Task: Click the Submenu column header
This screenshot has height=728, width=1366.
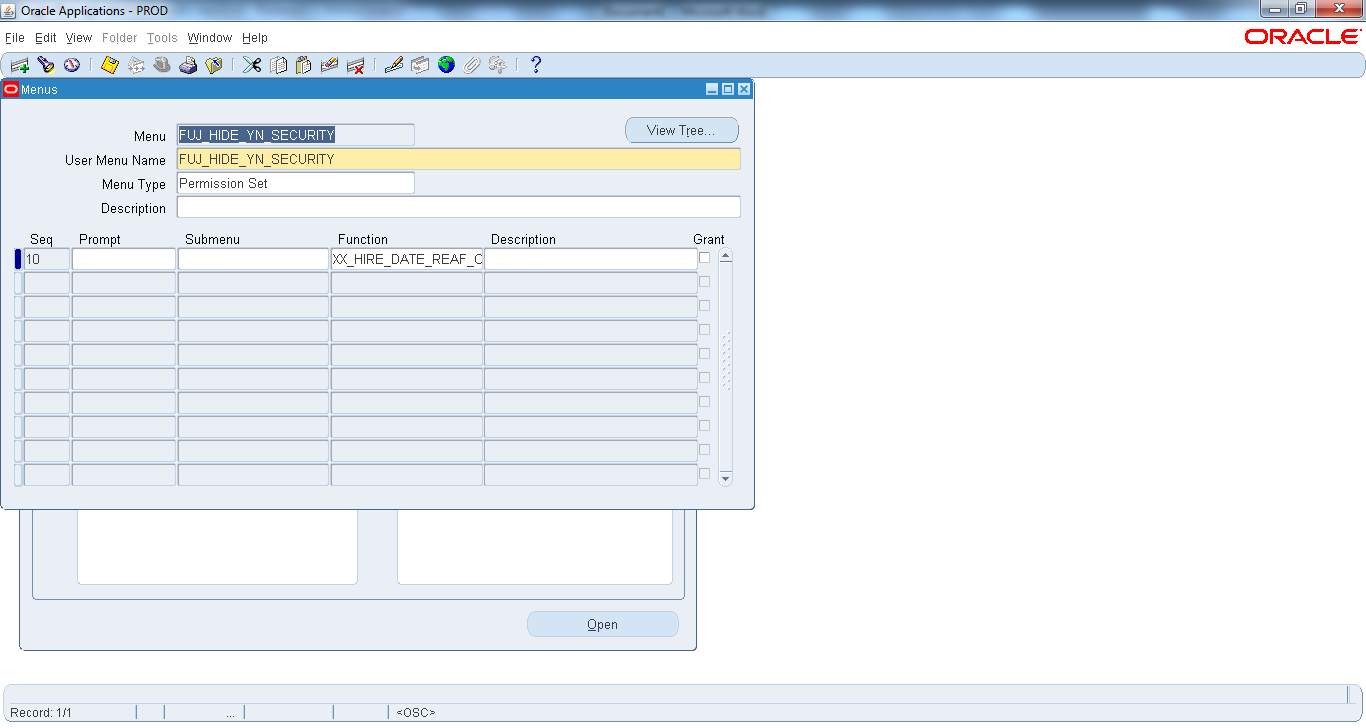Action: pos(212,240)
